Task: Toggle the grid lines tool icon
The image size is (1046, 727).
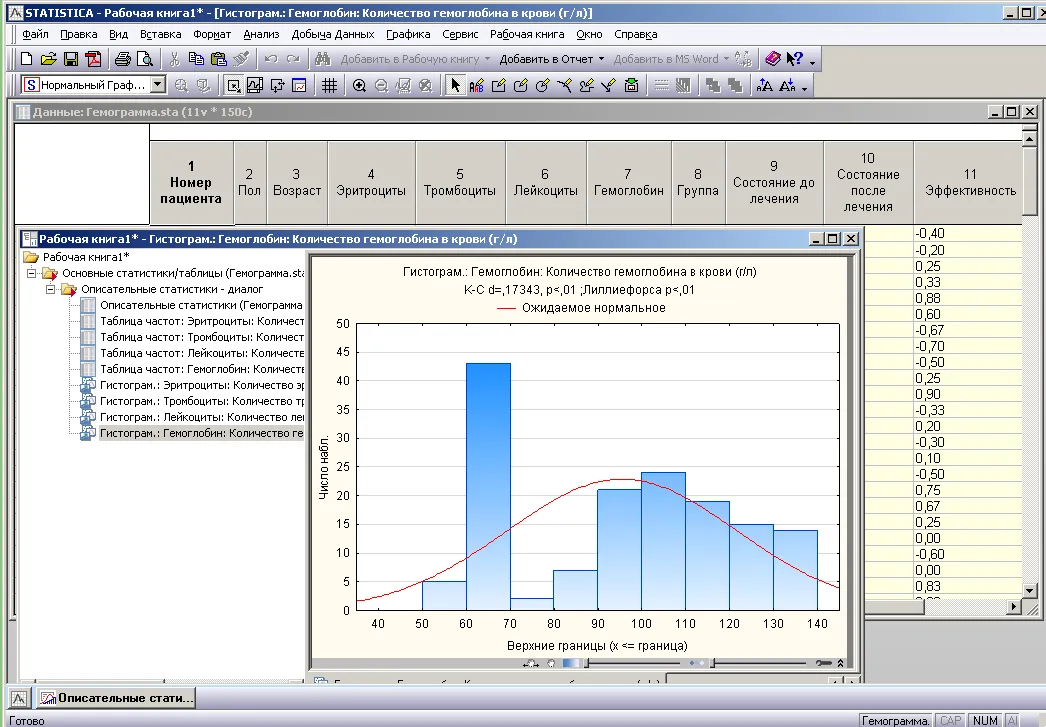Action: pyautogui.click(x=329, y=86)
